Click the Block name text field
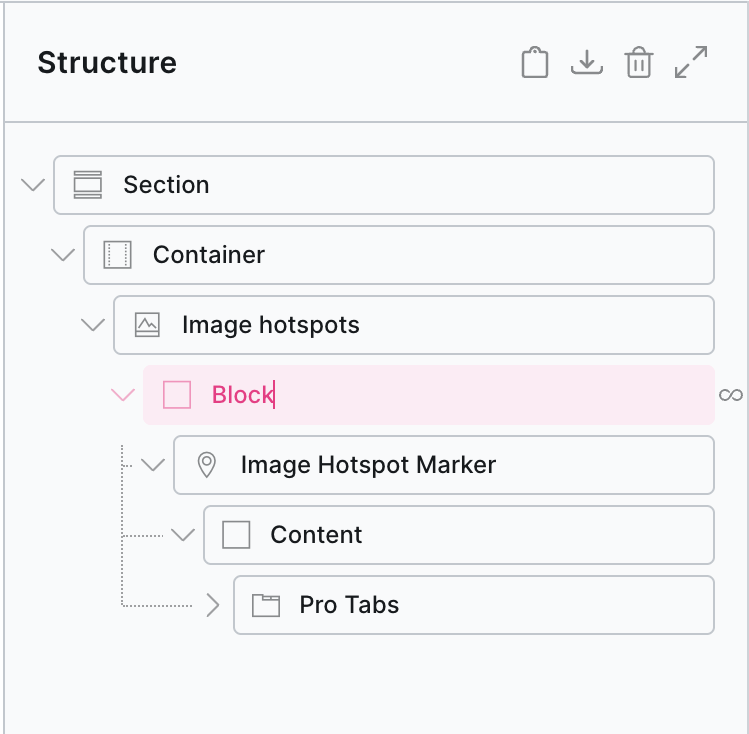 (x=243, y=395)
